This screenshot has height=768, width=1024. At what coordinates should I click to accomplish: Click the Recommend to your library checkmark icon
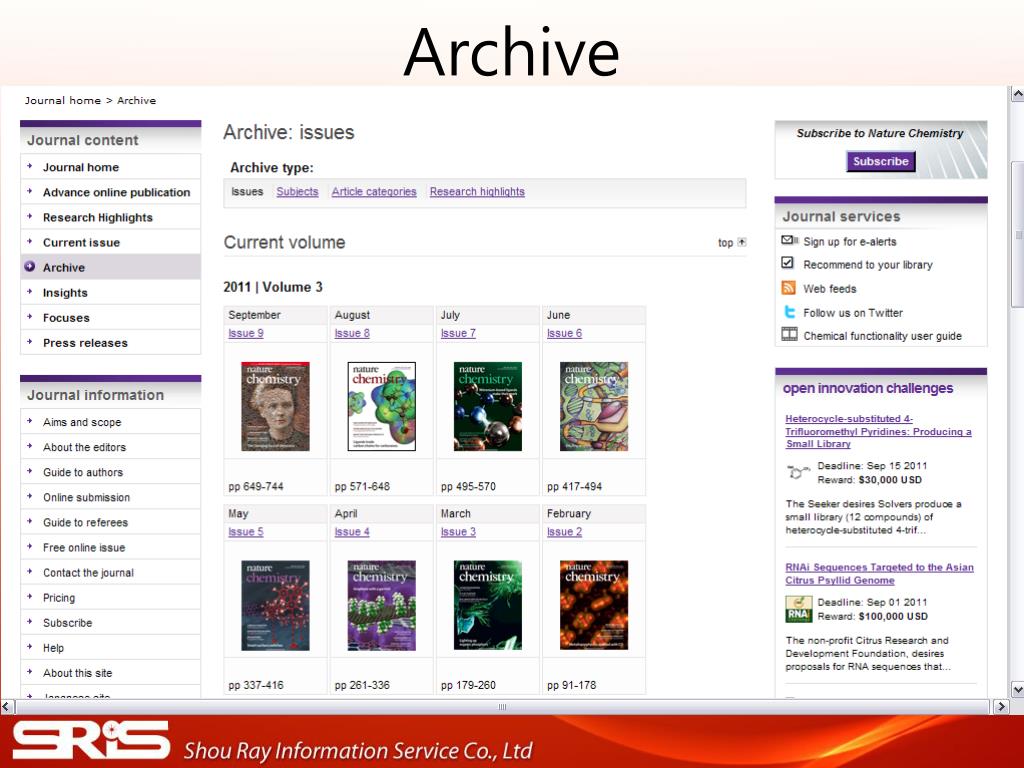pyautogui.click(x=788, y=263)
